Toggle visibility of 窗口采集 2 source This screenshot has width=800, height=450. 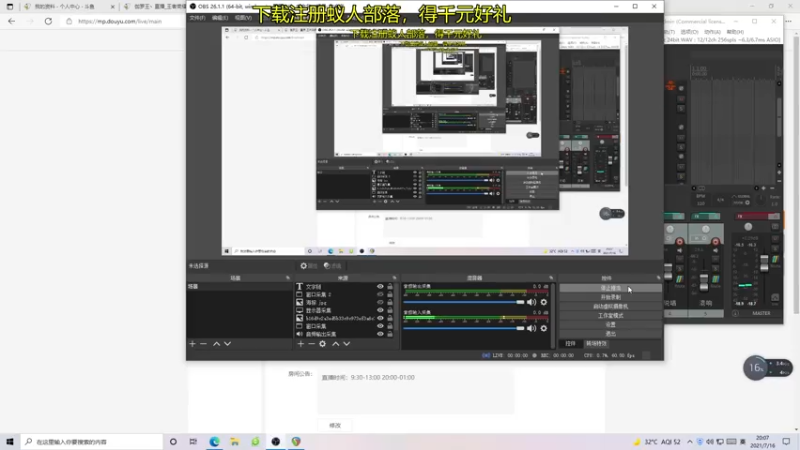(380, 294)
